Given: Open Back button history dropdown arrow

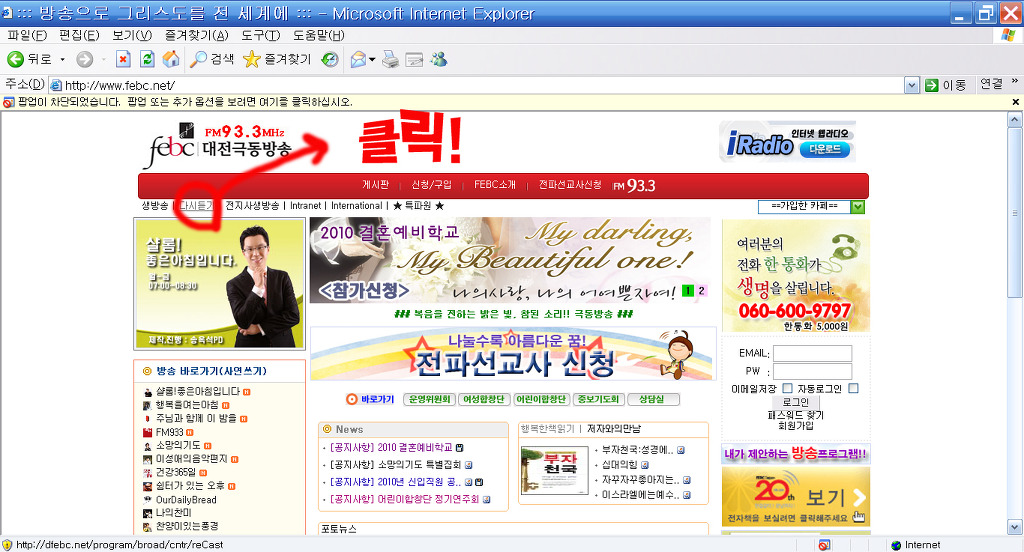Looking at the screenshot, I should pyautogui.click(x=63, y=59).
